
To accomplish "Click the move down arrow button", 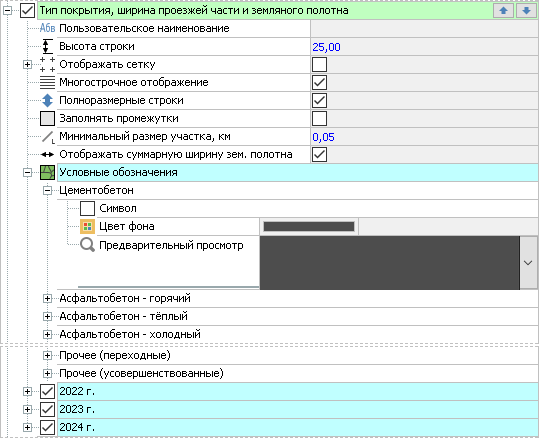I will (x=526, y=11).
